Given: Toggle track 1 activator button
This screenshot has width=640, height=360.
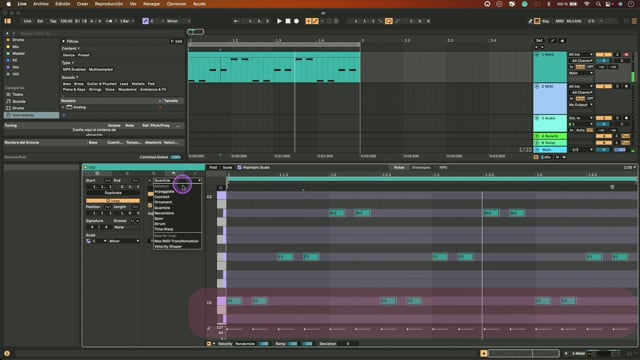Looking at the screenshot, I should (x=604, y=54).
